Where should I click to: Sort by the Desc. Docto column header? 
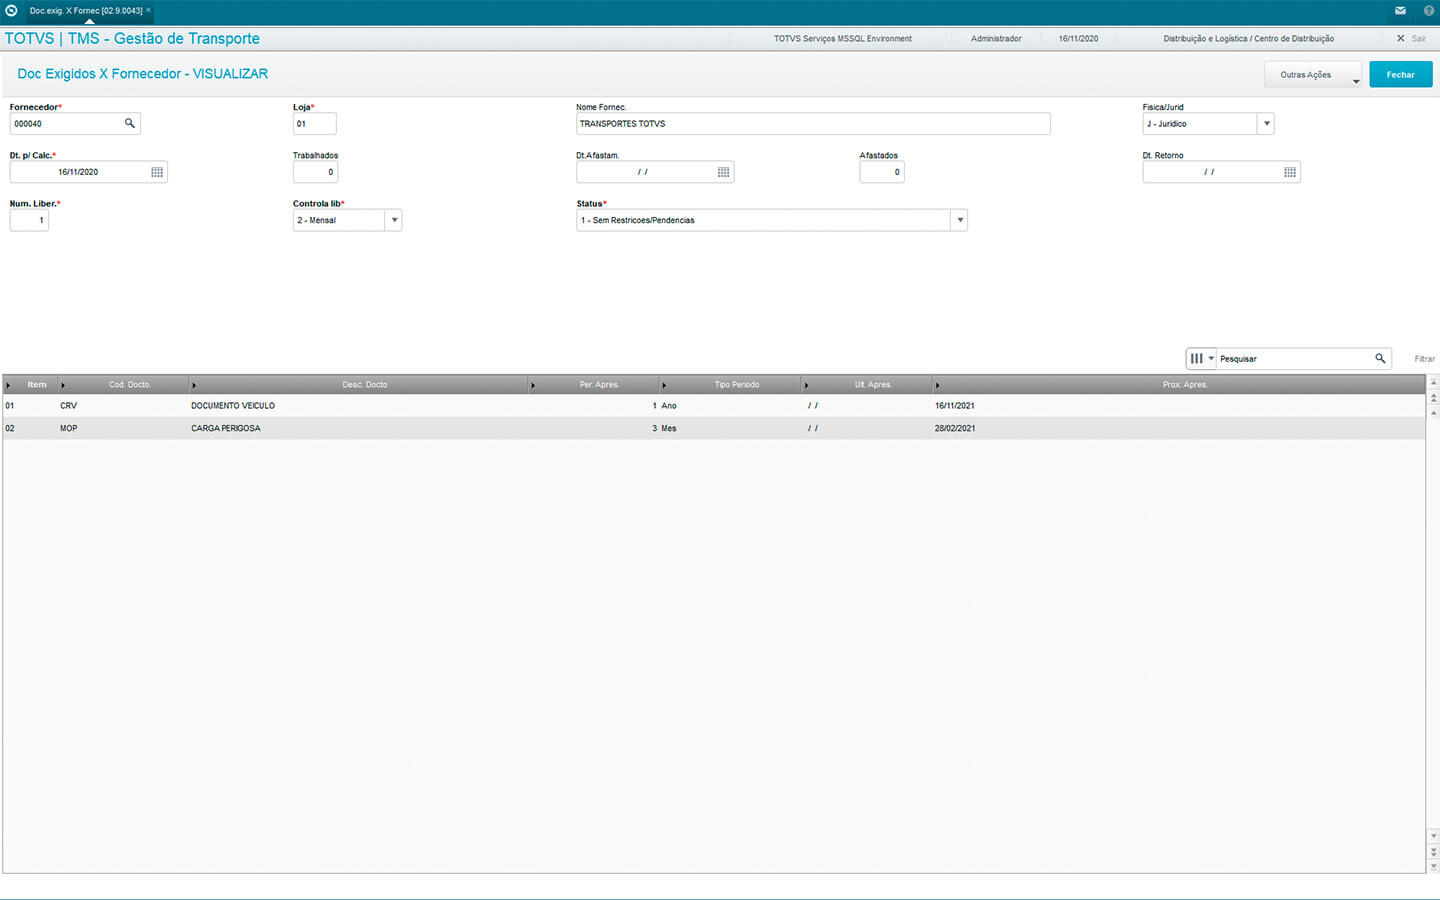(x=364, y=385)
